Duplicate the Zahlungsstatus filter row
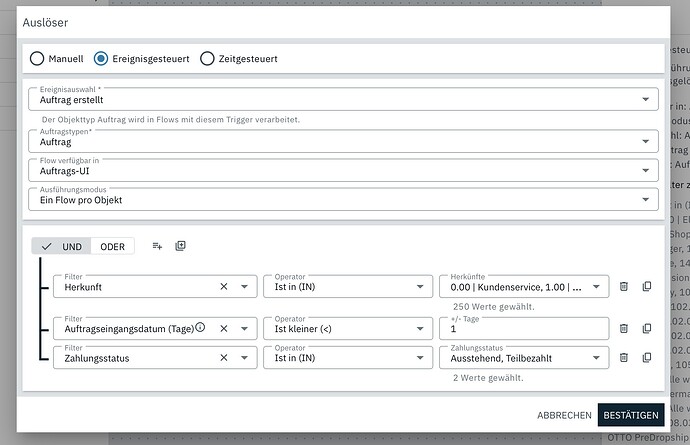Screen dimensions: 690x445 647,357
